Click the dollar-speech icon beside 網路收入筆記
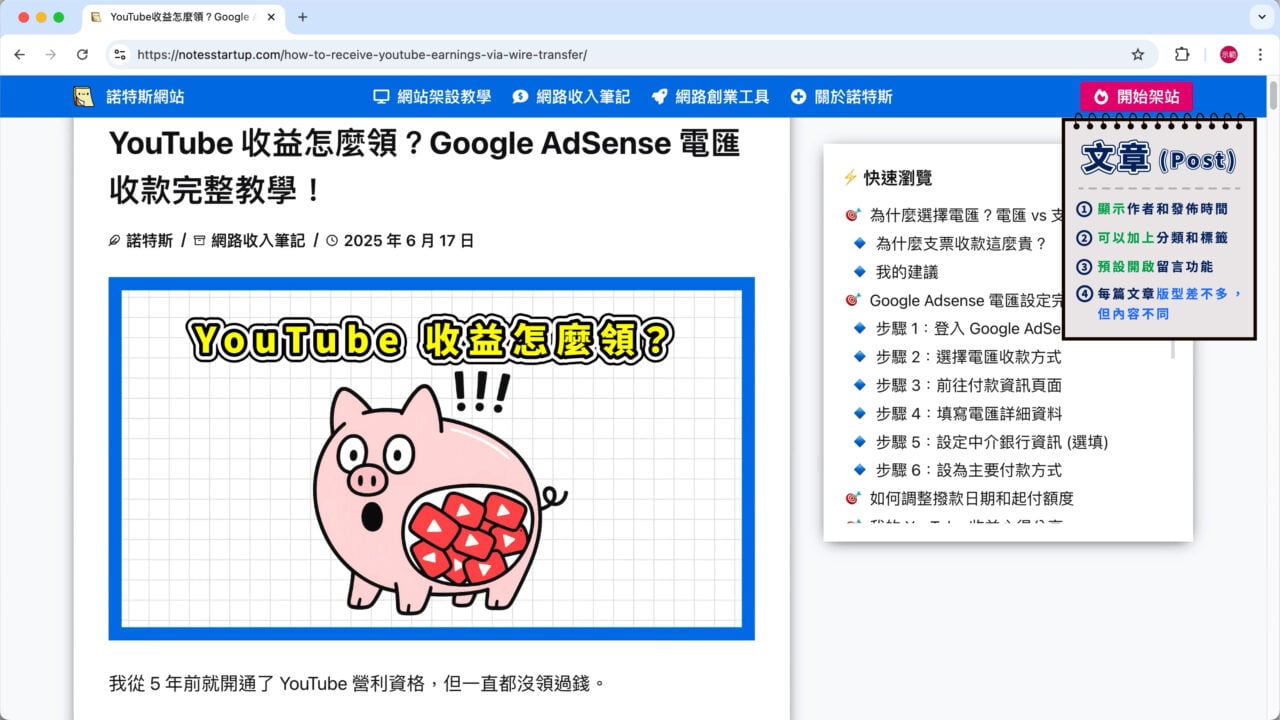1280x720 pixels. (x=520, y=96)
